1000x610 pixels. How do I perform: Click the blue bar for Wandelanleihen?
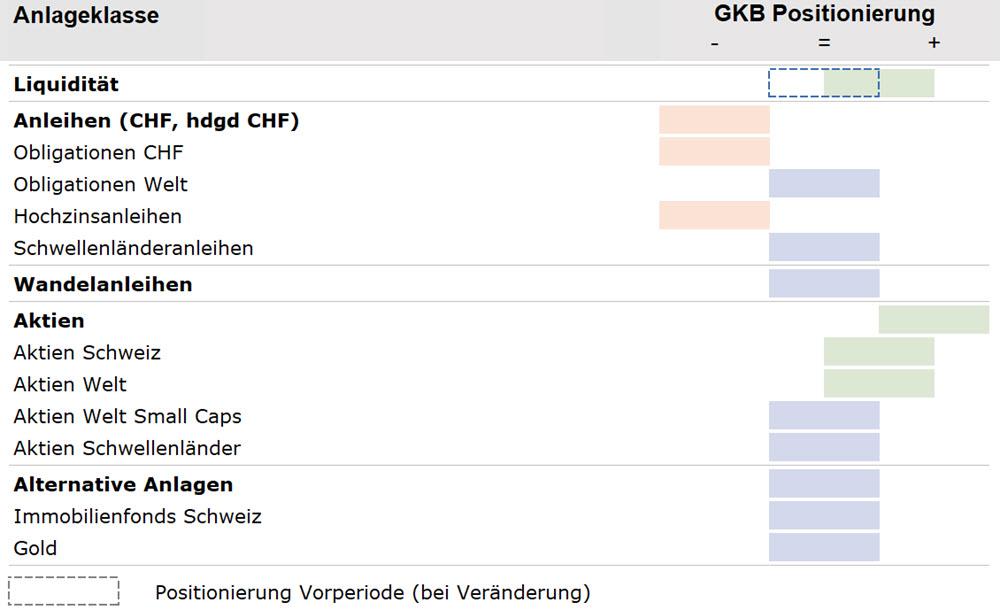824,283
